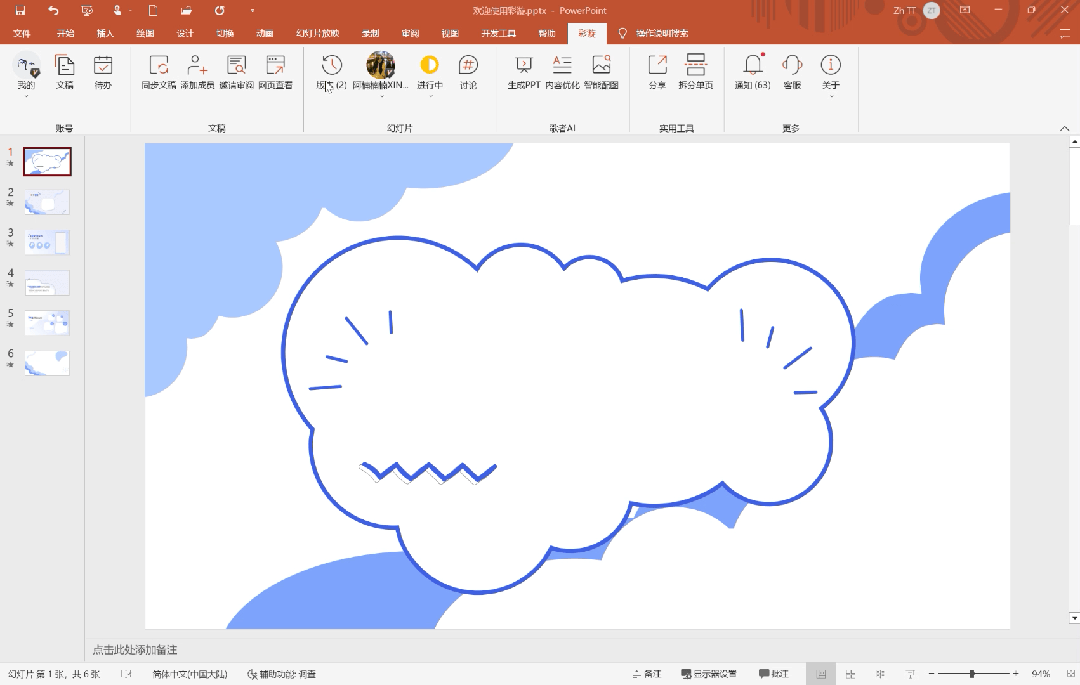
Task: Collapse the ribbon with the chevron
Action: pos(1064,129)
